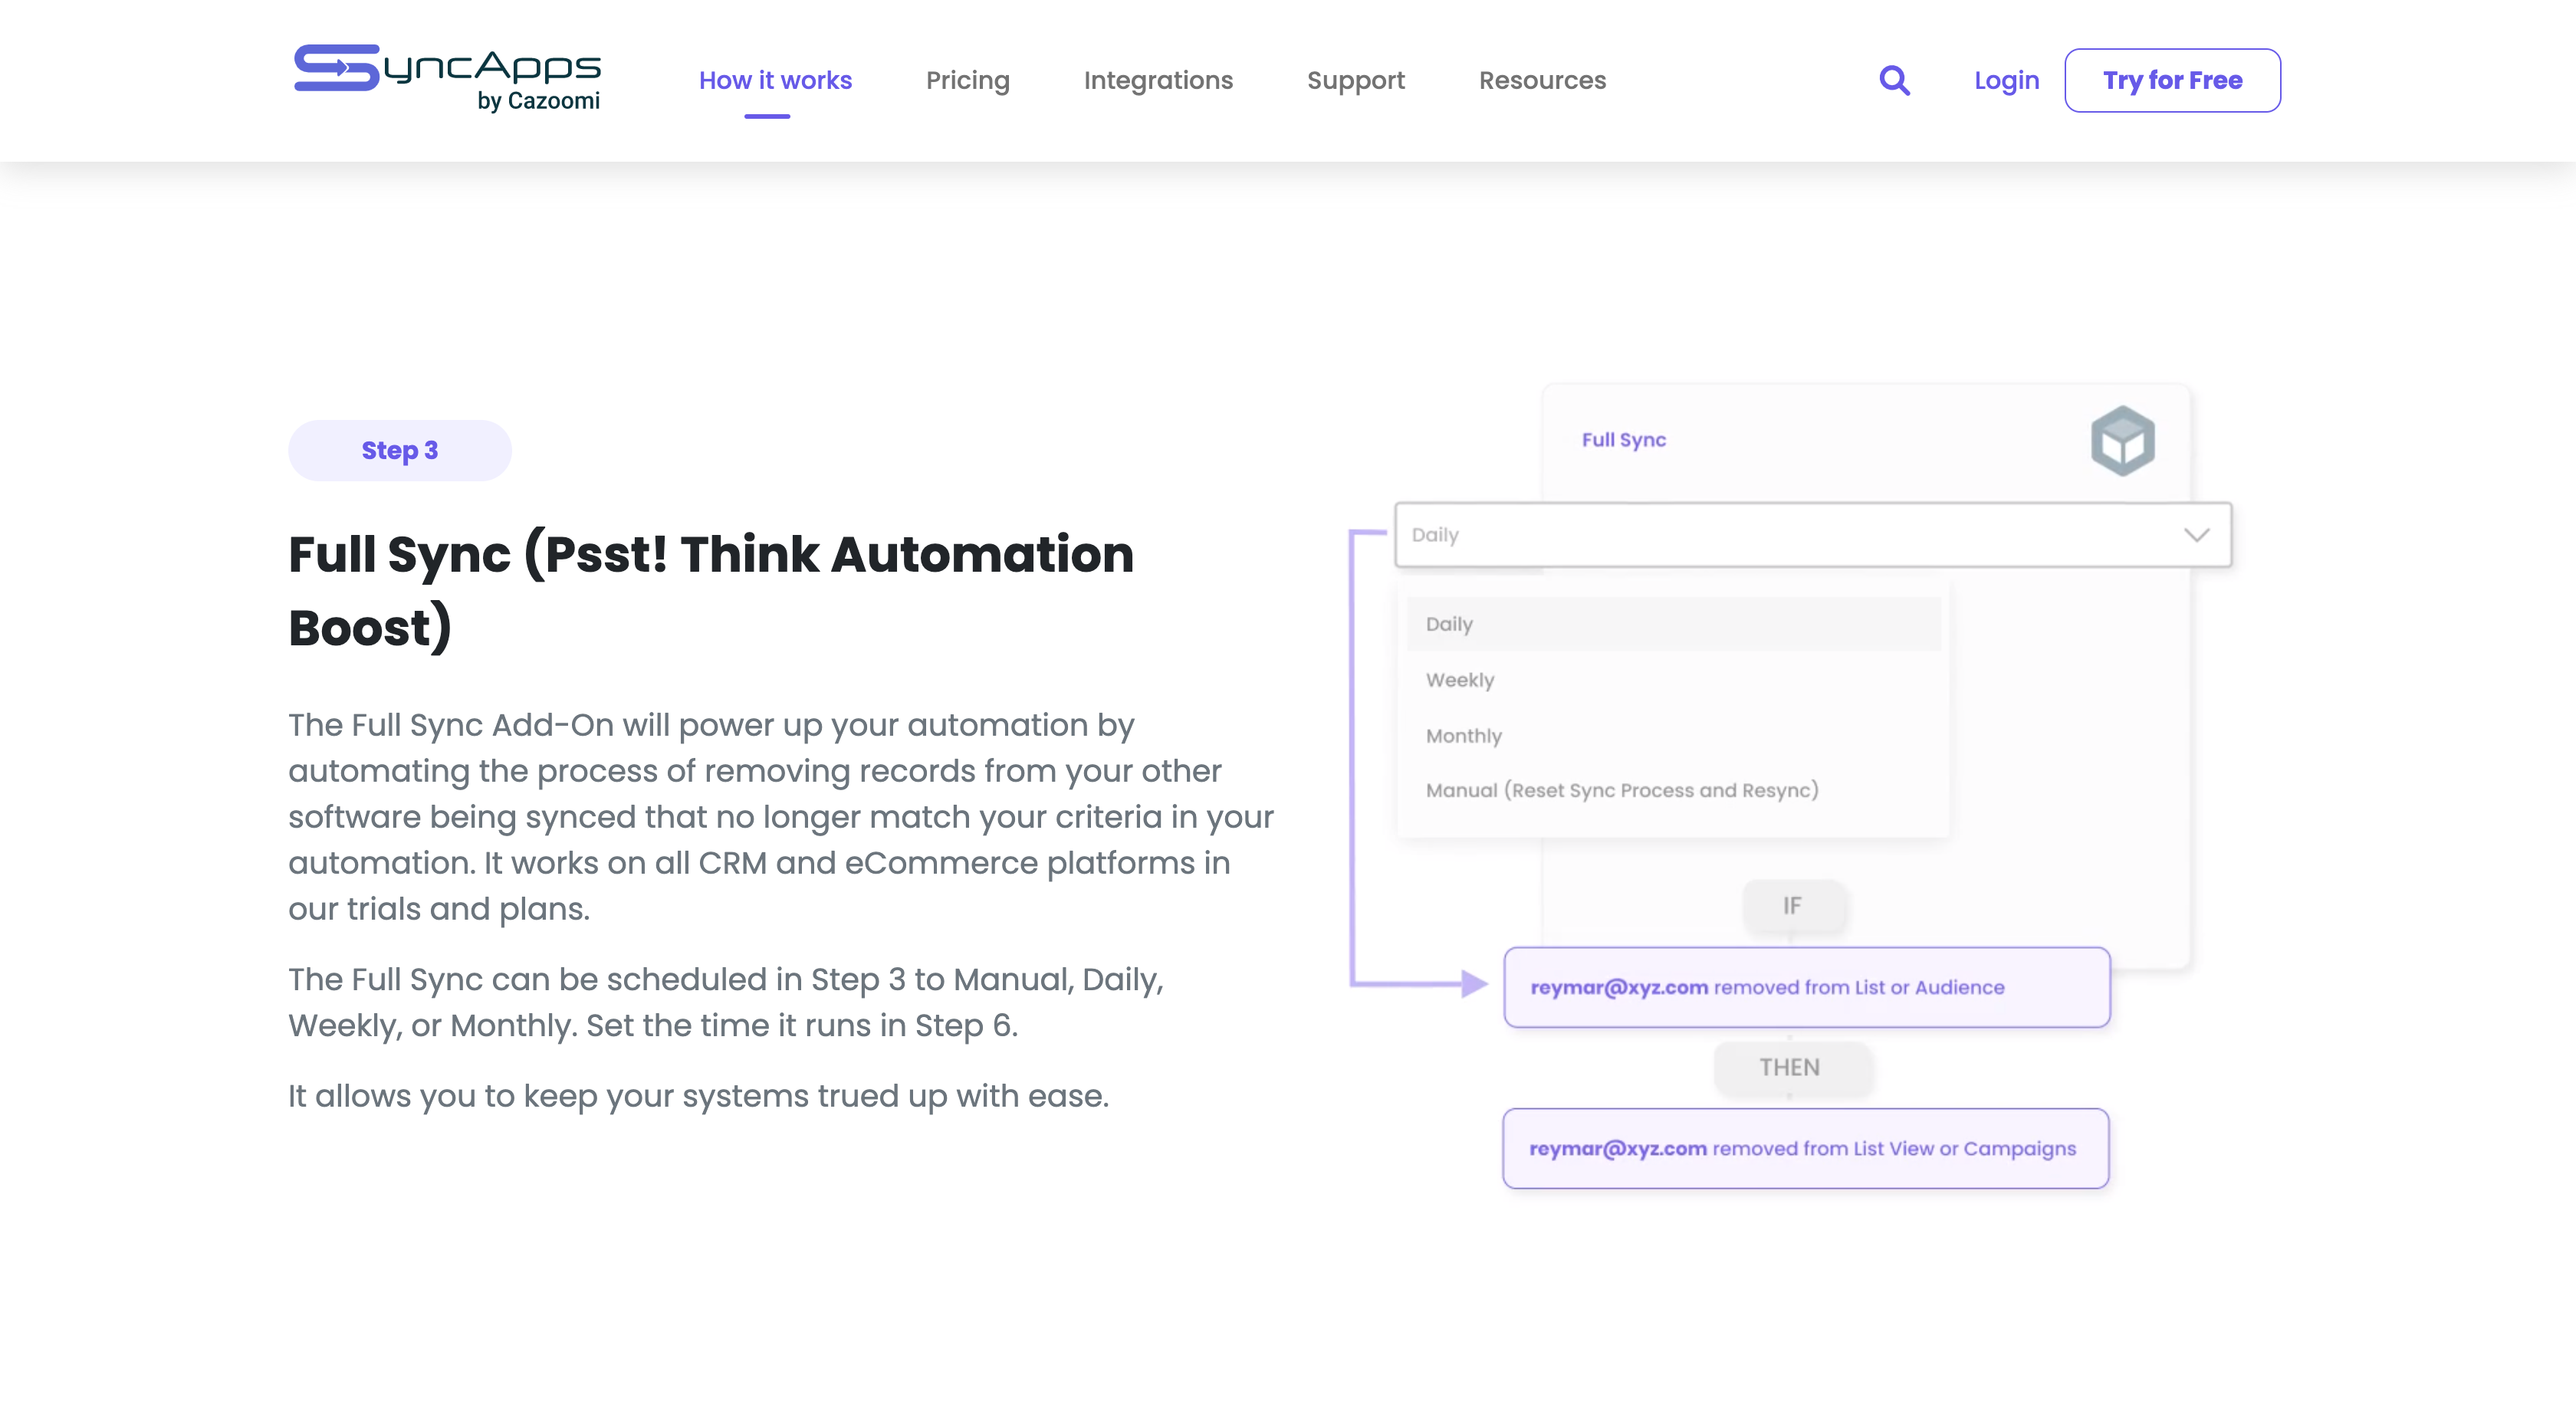Open Support menu item
This screenshot has width=2576, height=1401.
tap(1355, 80)
